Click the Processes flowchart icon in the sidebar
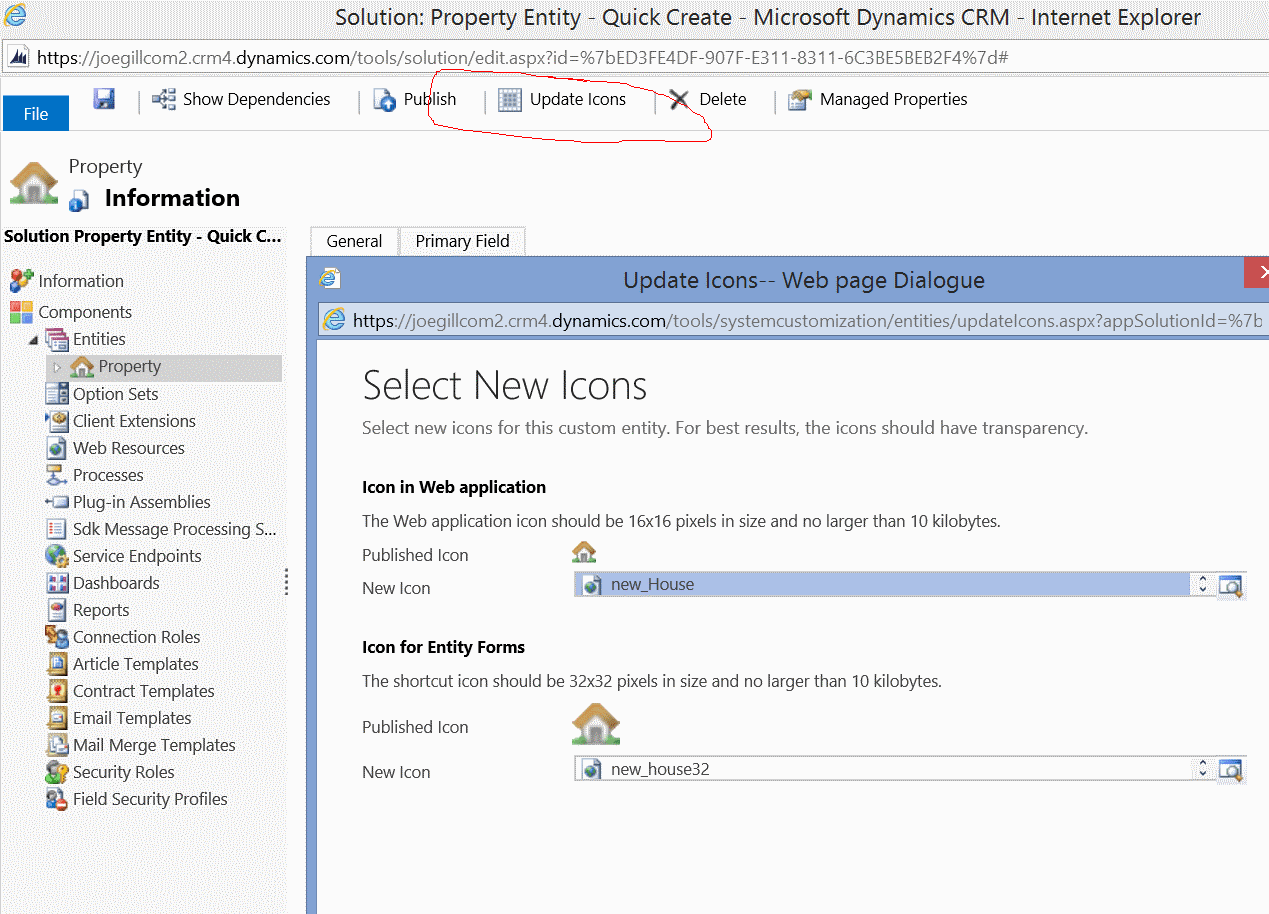The image size is (1269, 914). point(58,474)
